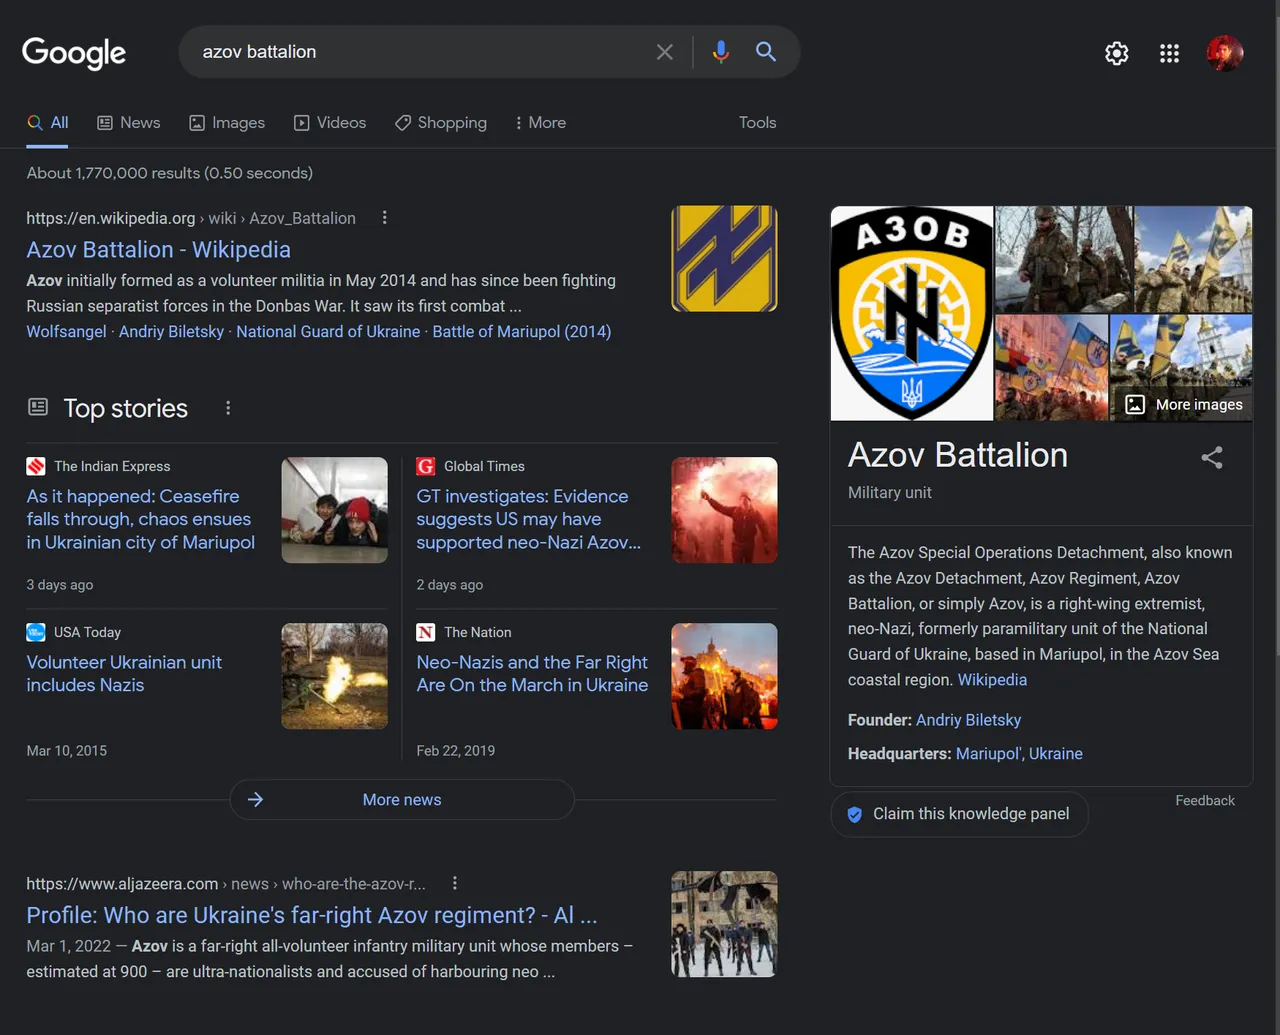Click Claim this knowledge panel button
Image resolution: width=1280 pixels, height=1035 pixels.
coord(959,814)
